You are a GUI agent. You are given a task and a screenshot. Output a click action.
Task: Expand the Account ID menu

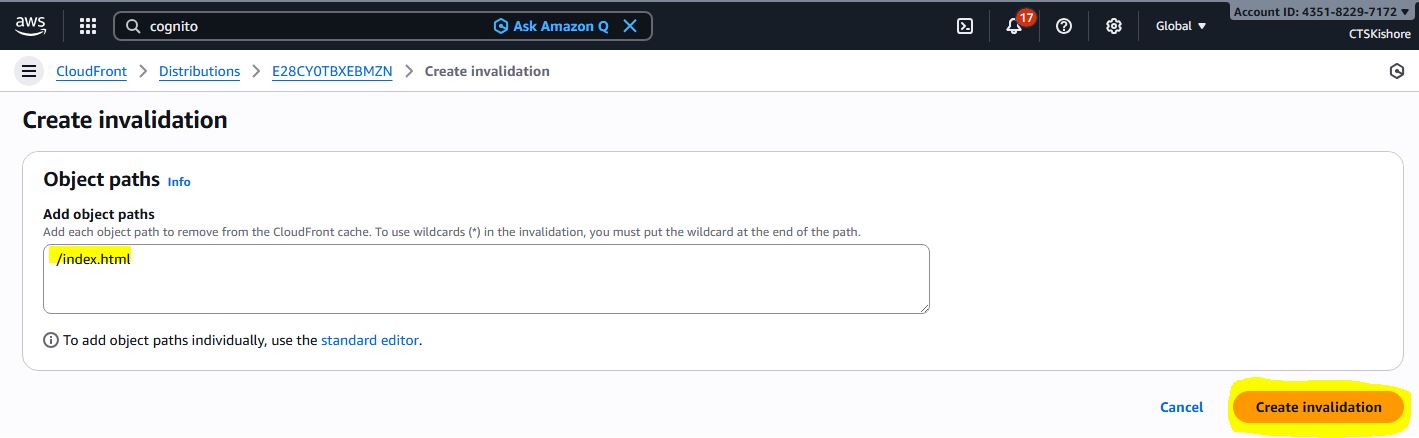pos(1322,12)
